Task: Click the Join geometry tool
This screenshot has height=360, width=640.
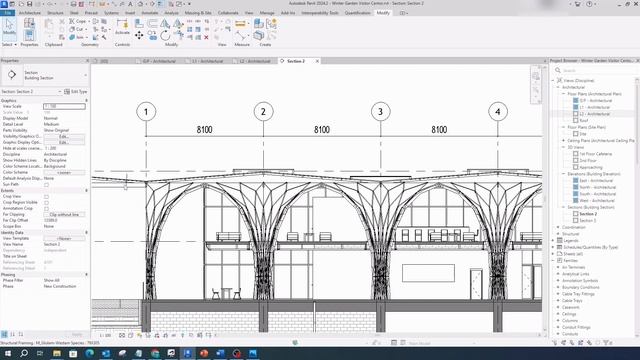Action: pos(77,37)
